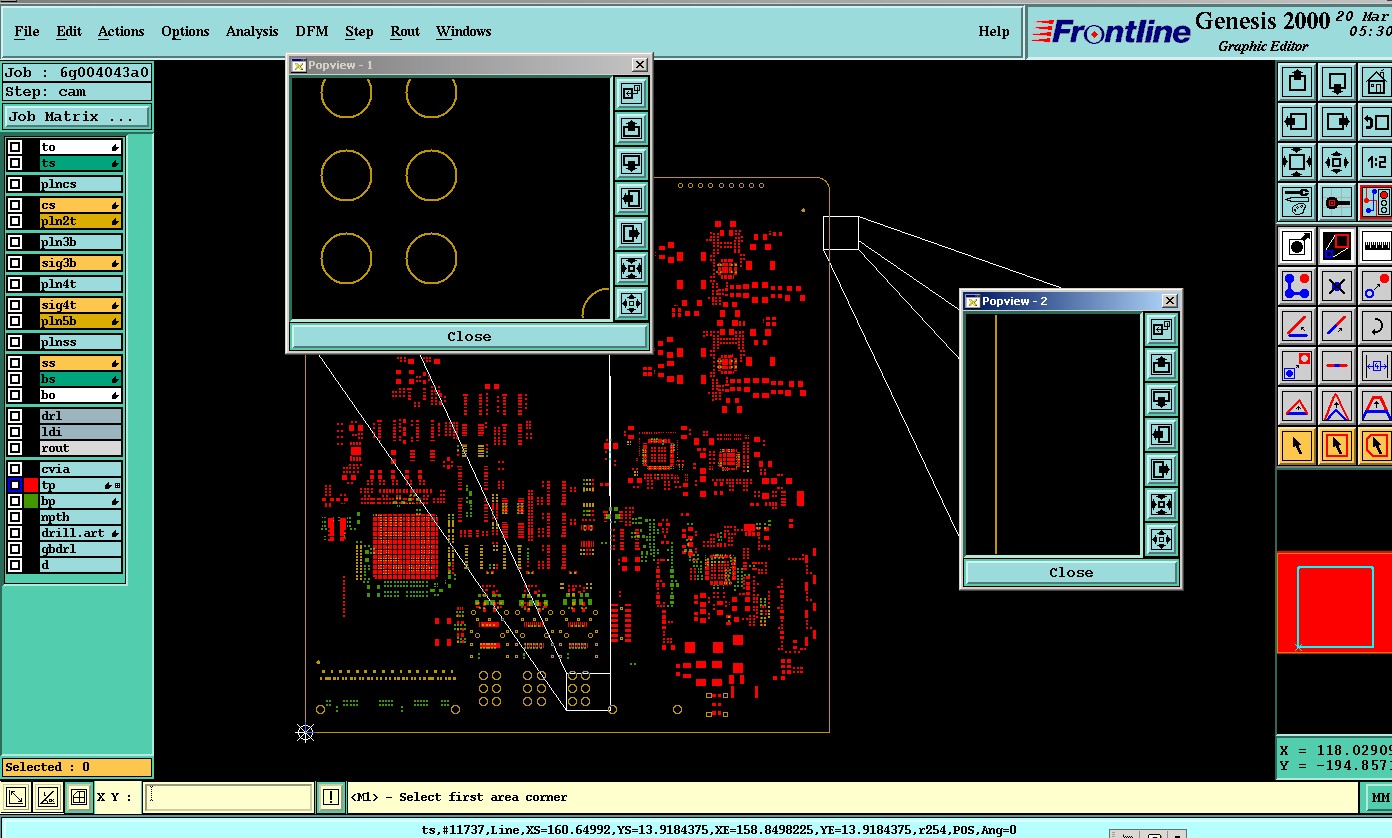Click the red color swatch beside tp layer

[x=31, y=485]
